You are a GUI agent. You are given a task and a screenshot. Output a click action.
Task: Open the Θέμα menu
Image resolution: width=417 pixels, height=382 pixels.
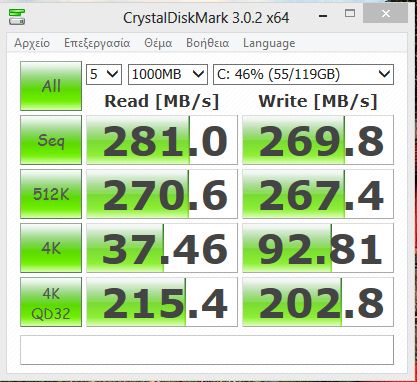click(158, 43)
